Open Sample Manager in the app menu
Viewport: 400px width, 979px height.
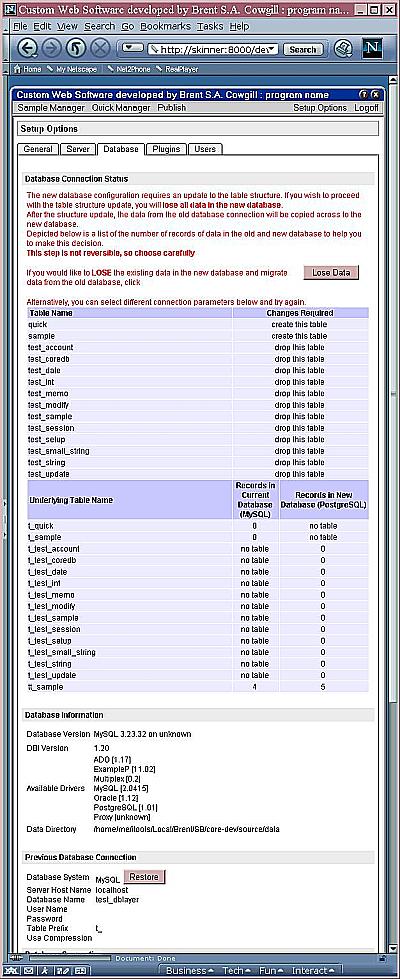coord(51,107)
